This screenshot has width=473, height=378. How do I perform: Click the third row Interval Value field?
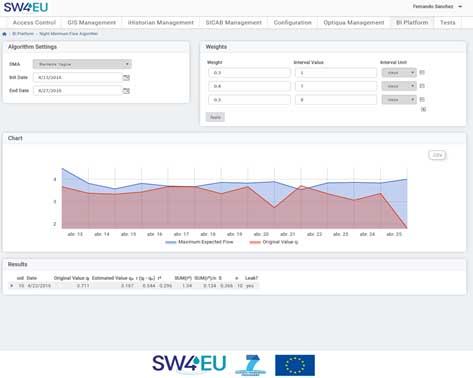336,99
